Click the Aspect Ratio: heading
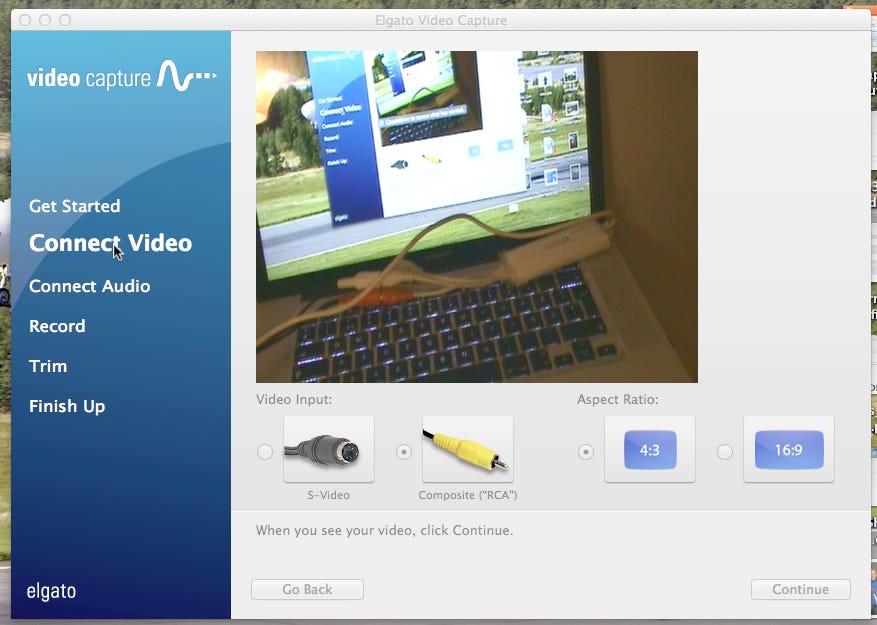This screenshot has height=625, width=877. [617, 400]
